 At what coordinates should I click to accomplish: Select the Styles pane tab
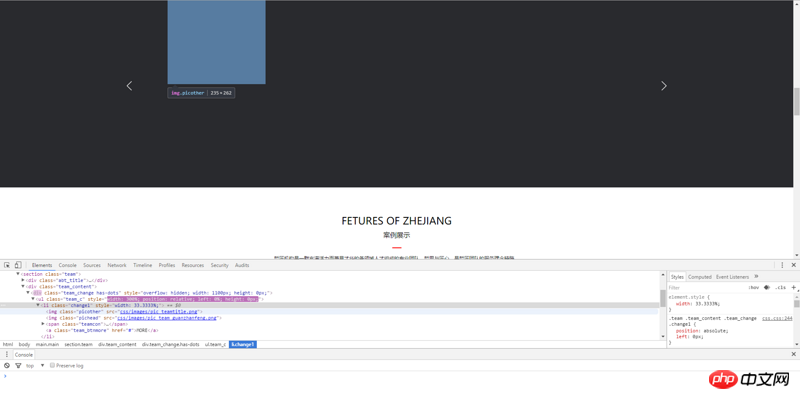(x=677, y=277)
